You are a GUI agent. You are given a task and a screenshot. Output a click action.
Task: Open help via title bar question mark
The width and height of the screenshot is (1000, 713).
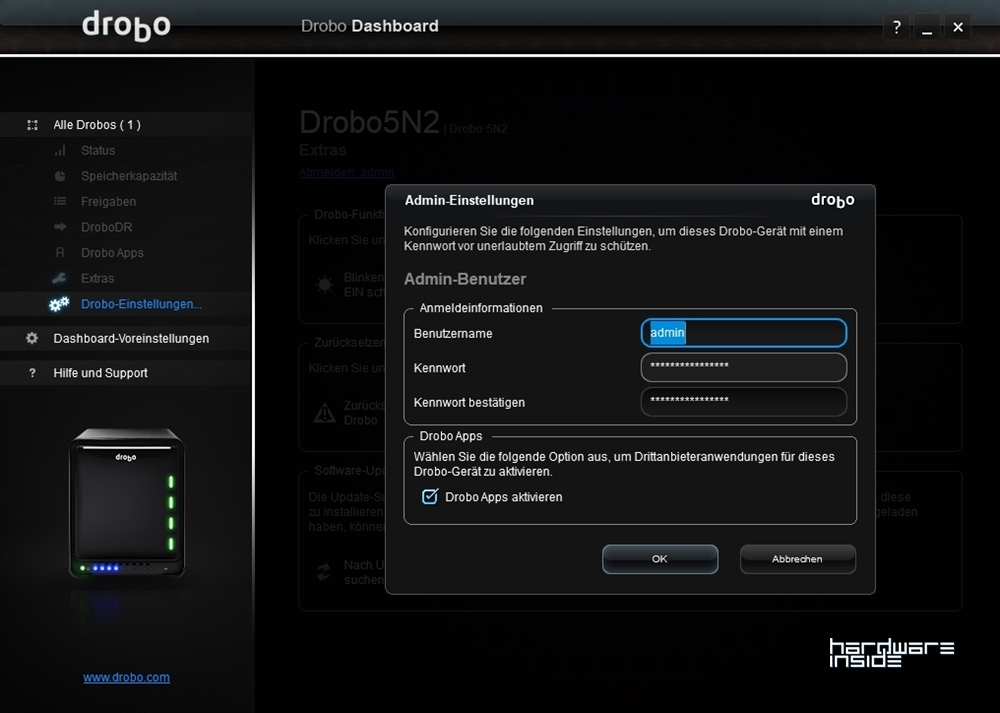[897, 27]
